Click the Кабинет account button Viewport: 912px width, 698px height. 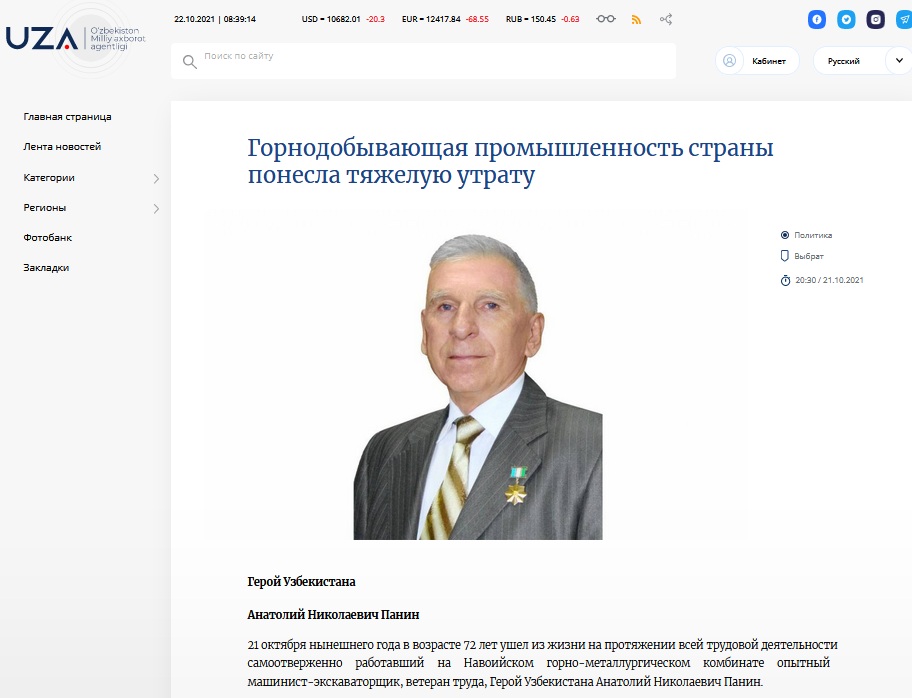[x=757, y=61]
